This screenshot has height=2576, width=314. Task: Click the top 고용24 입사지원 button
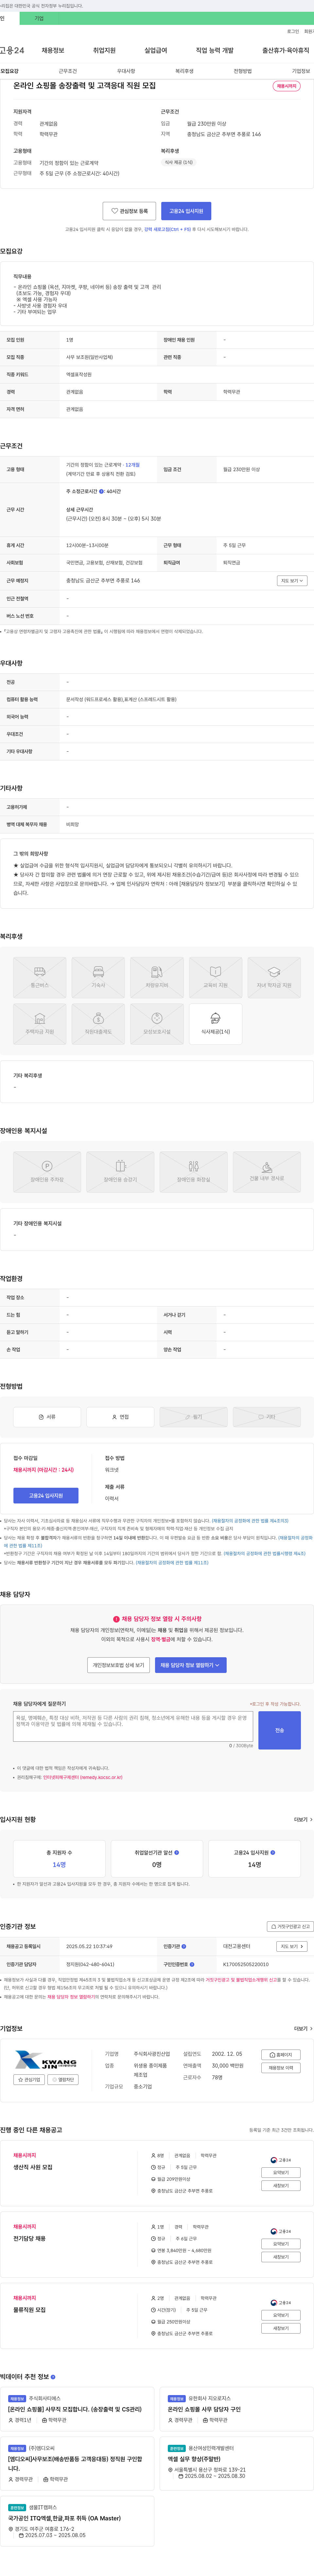coord(186,211)
